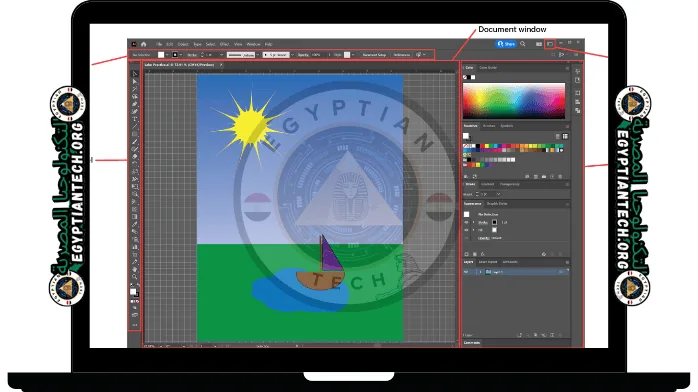Click the Document Setup button

click(x=374, y=55)
